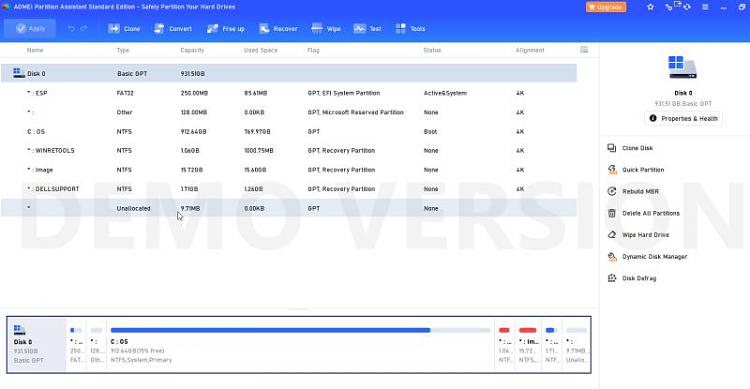The height and width of the screenshot is (389, 750).
Task: Open the Tools menu
Action: [410, 29]
